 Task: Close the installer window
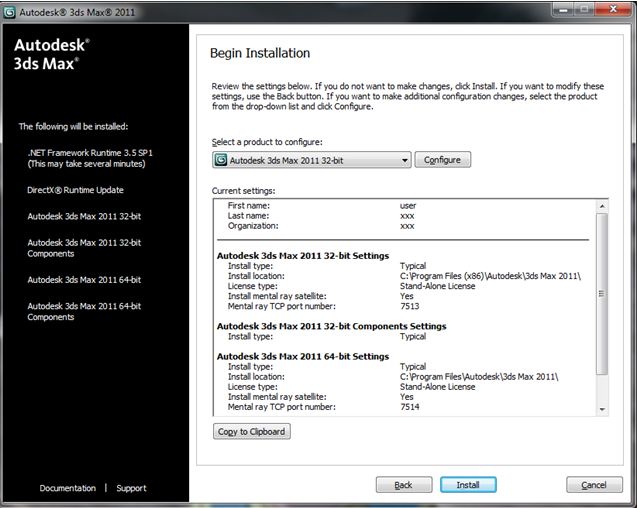[613, 10]
